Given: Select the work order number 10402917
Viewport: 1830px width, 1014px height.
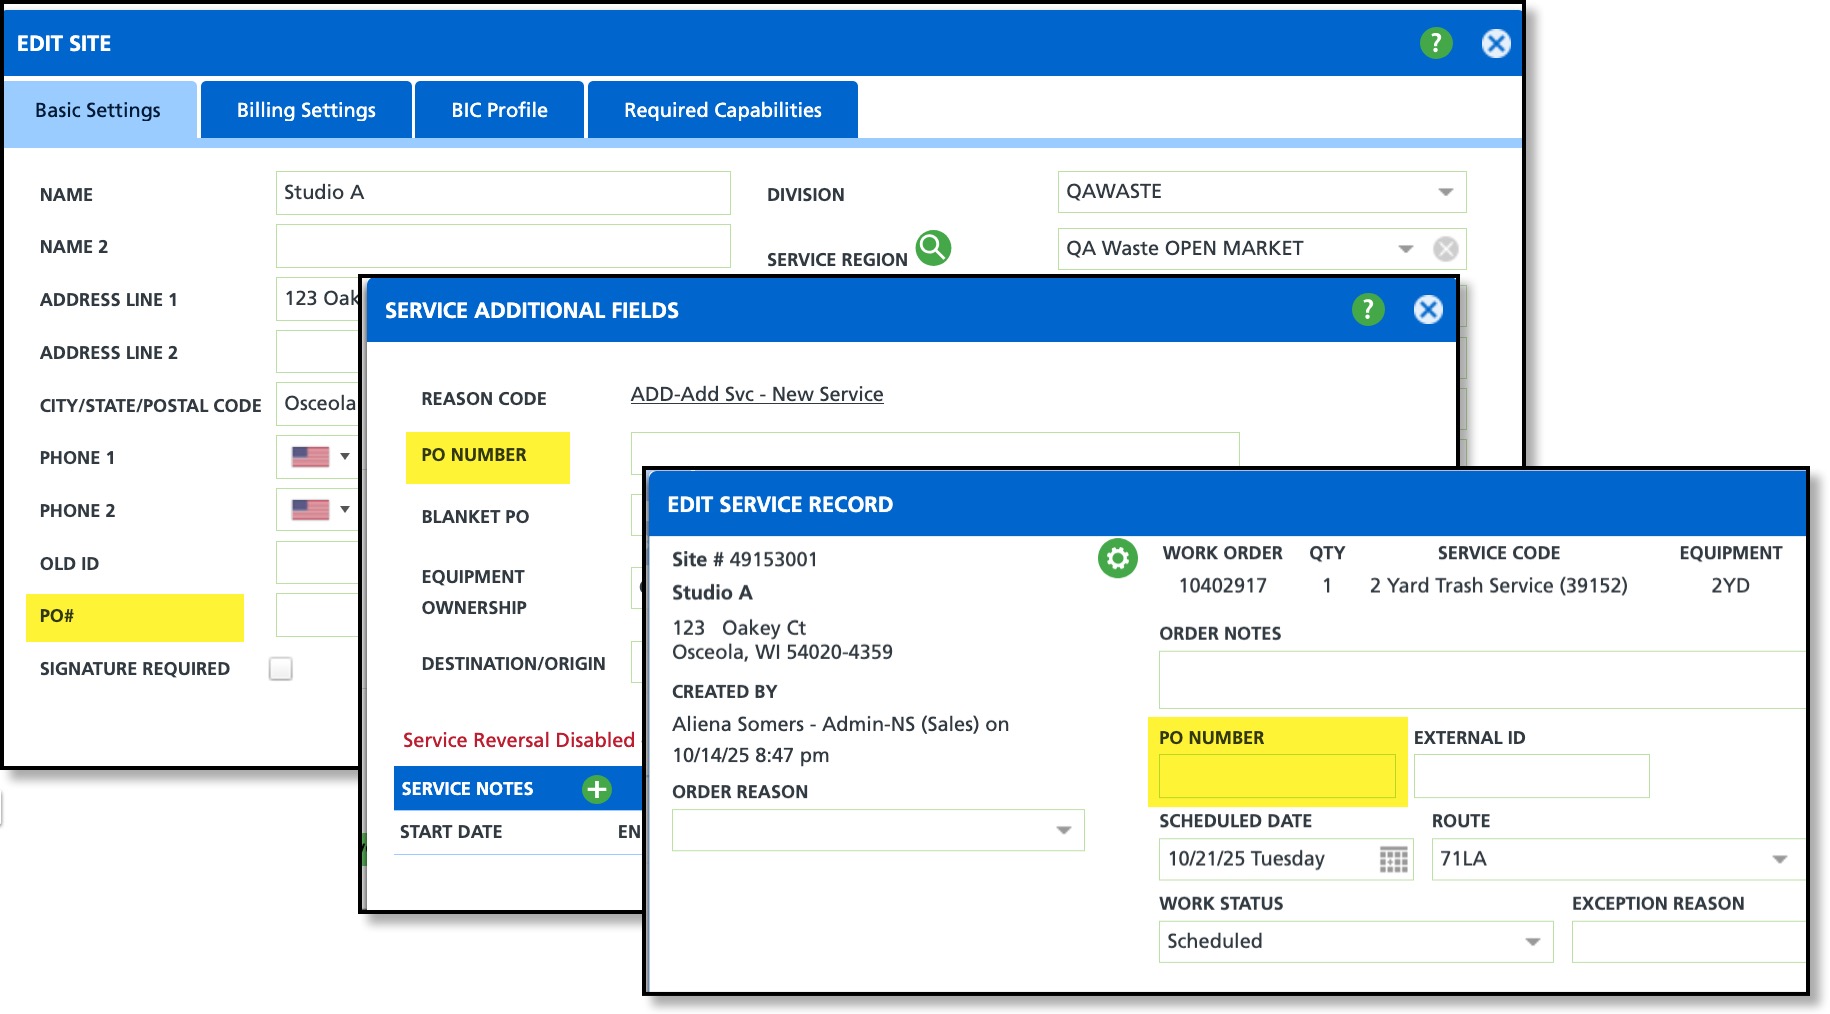Looking at the screenshot, I should tap(1223, 586).
